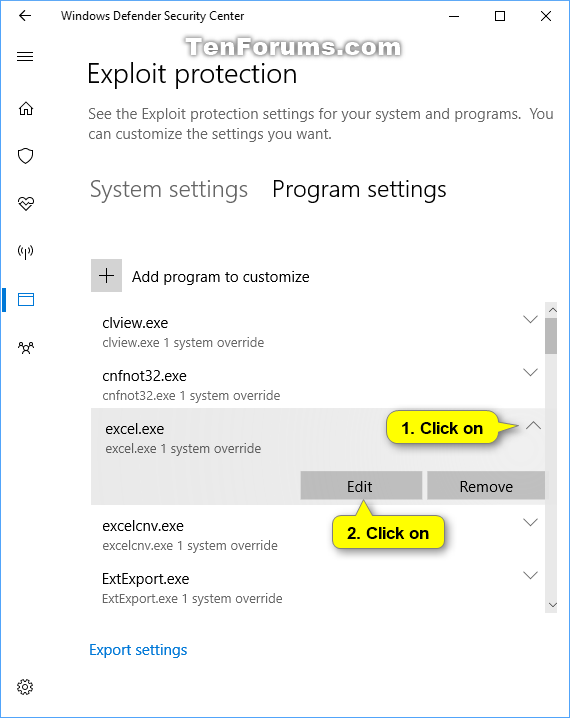The height and width of the screenshot is (718, 570).
Task: Open Firewall & network protection antenna icon
Action: point(26,251)
